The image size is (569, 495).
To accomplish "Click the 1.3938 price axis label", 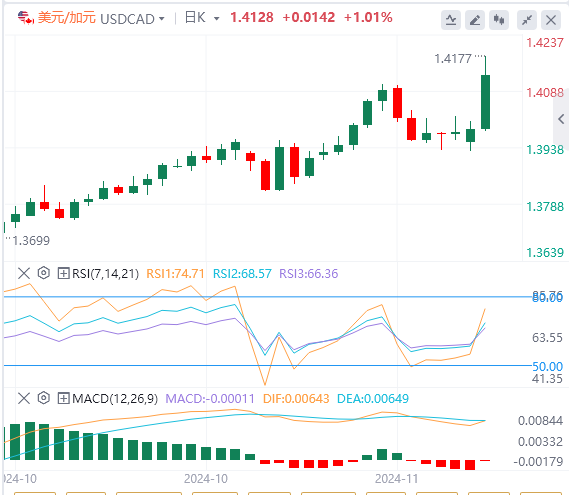I will tap(545, 150).
